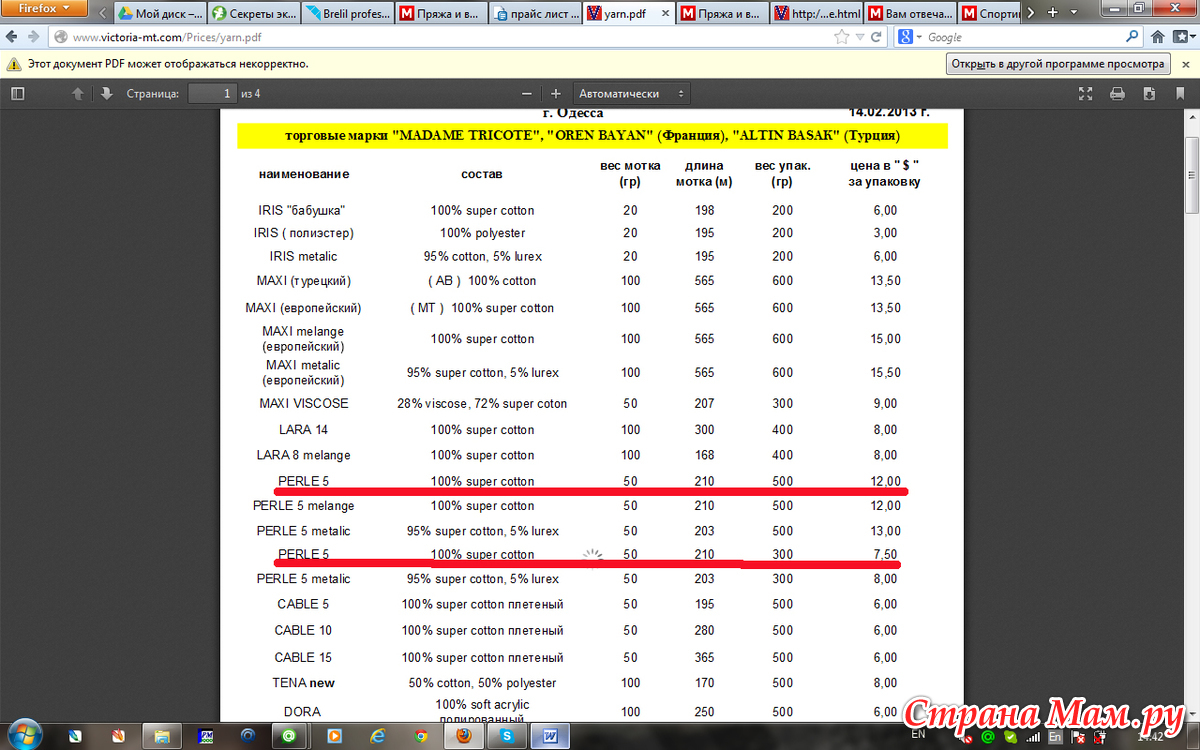This screenshot has height=750, width=1200.
Task: Switch to the 'Секреты эк...' tab
Action: 254,14
